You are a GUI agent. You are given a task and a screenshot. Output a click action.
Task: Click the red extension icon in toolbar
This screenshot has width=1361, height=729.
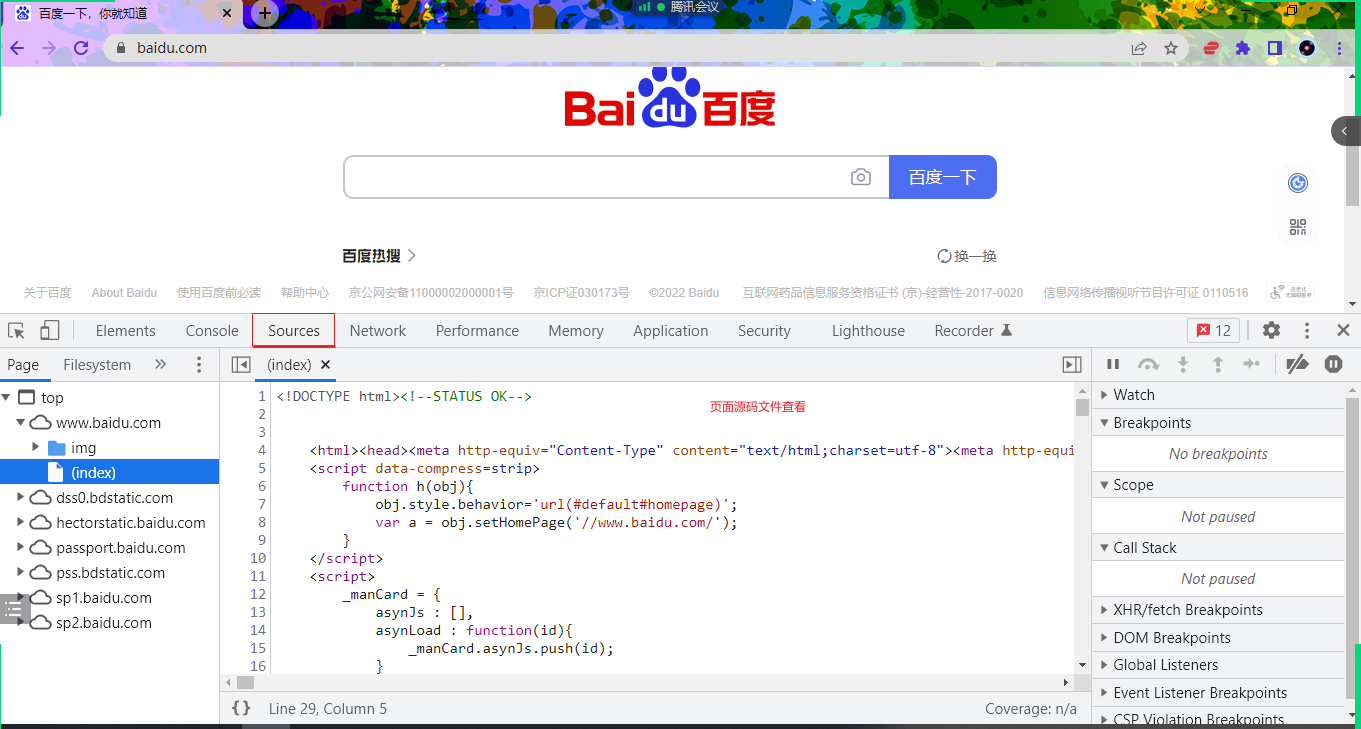tap(1211, 48)
